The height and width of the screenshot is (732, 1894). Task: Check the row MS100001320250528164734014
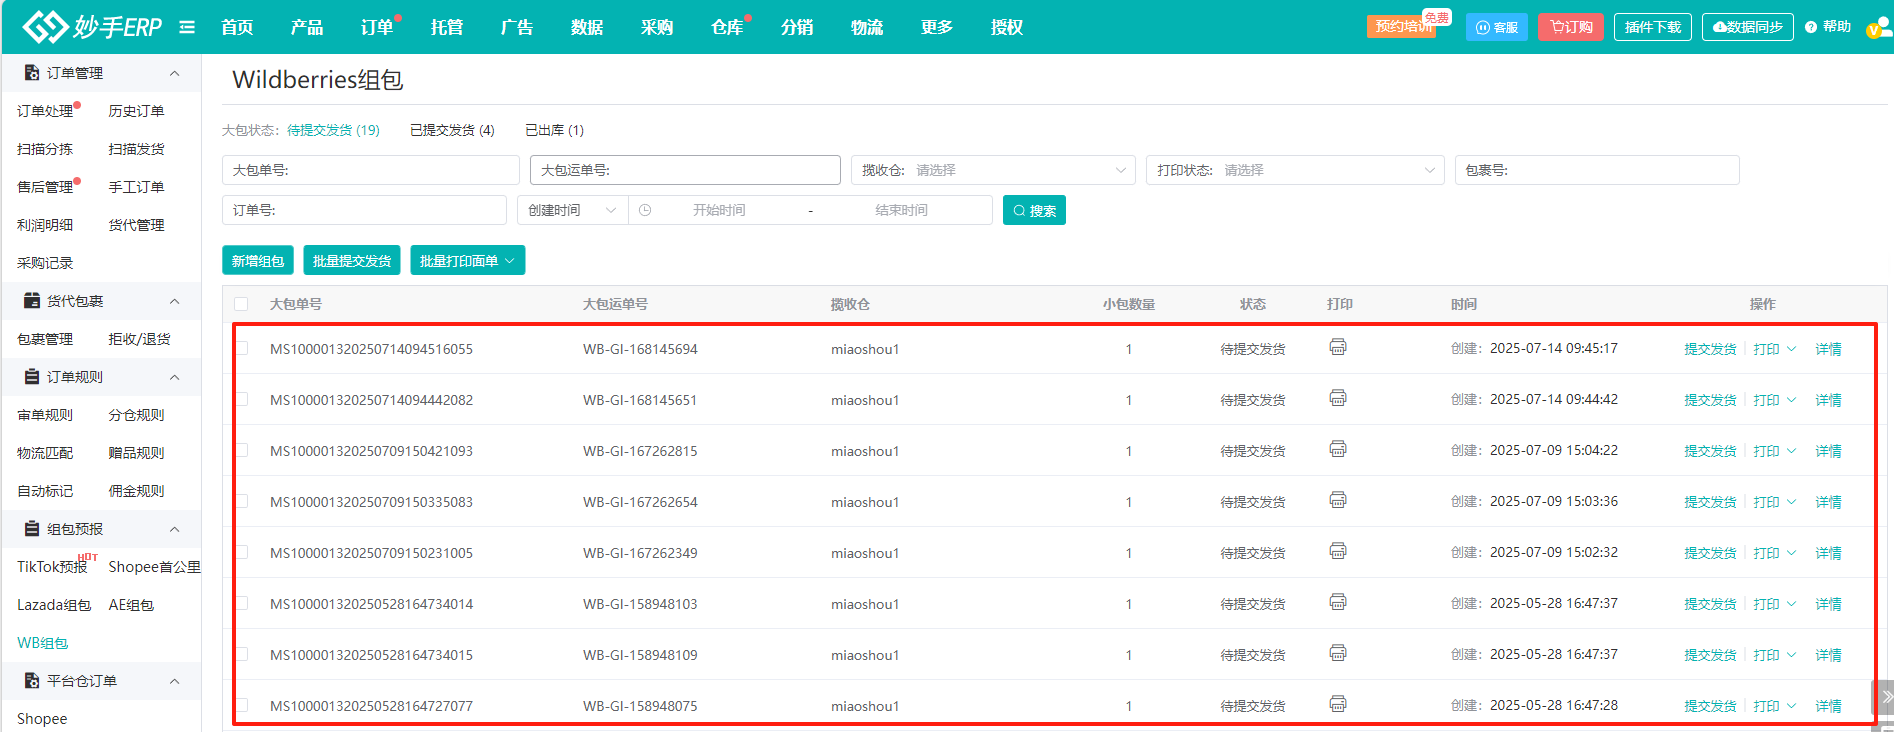[241, 603]
